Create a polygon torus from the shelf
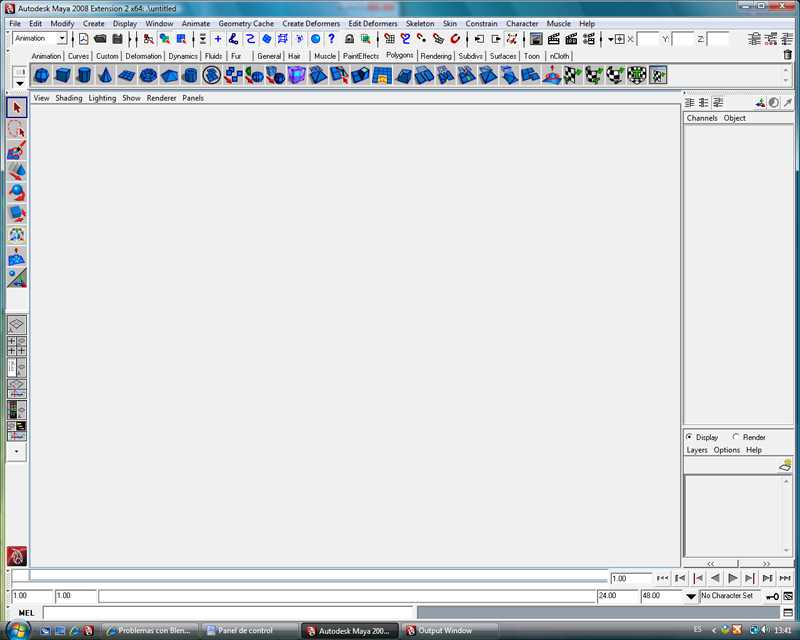This screenshot has height=640, width=800. (x=148, y=76)
